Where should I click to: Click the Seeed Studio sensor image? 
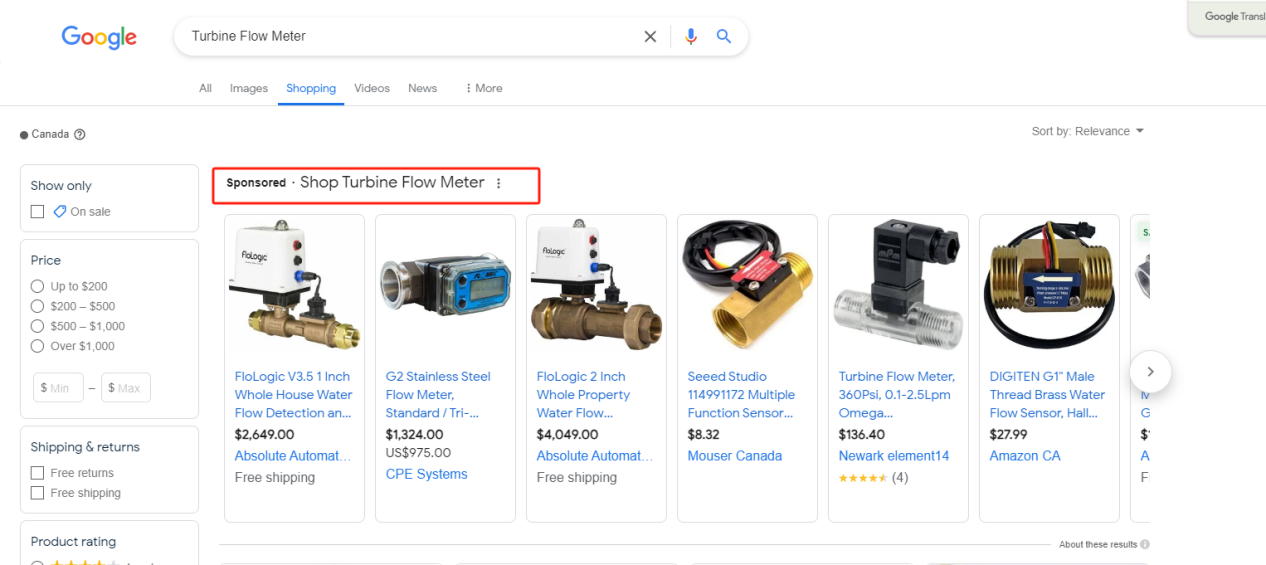pyautogui.click(x=747, y=286)
